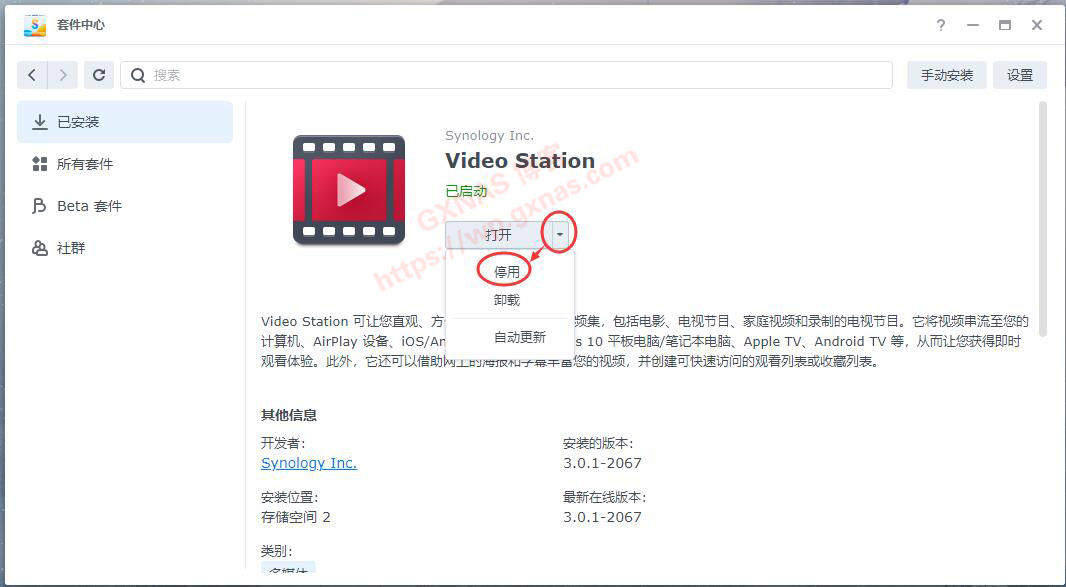Choose 卸载 to uninstall Video Station
This screenshot has width=1066, height=587.
(x=507, y=300)
